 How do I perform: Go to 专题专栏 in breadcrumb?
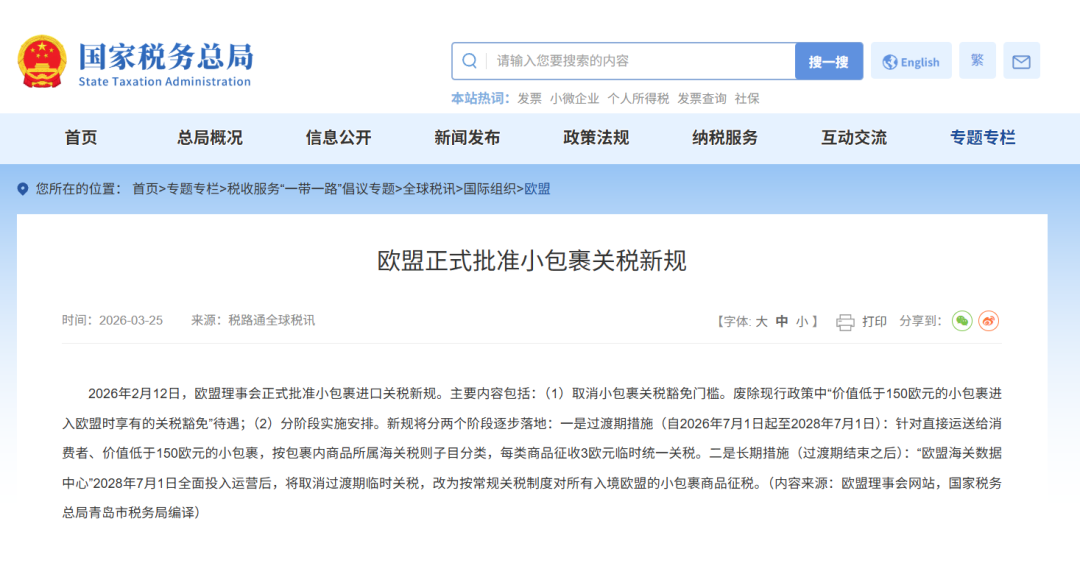click(x=193, y=189)
